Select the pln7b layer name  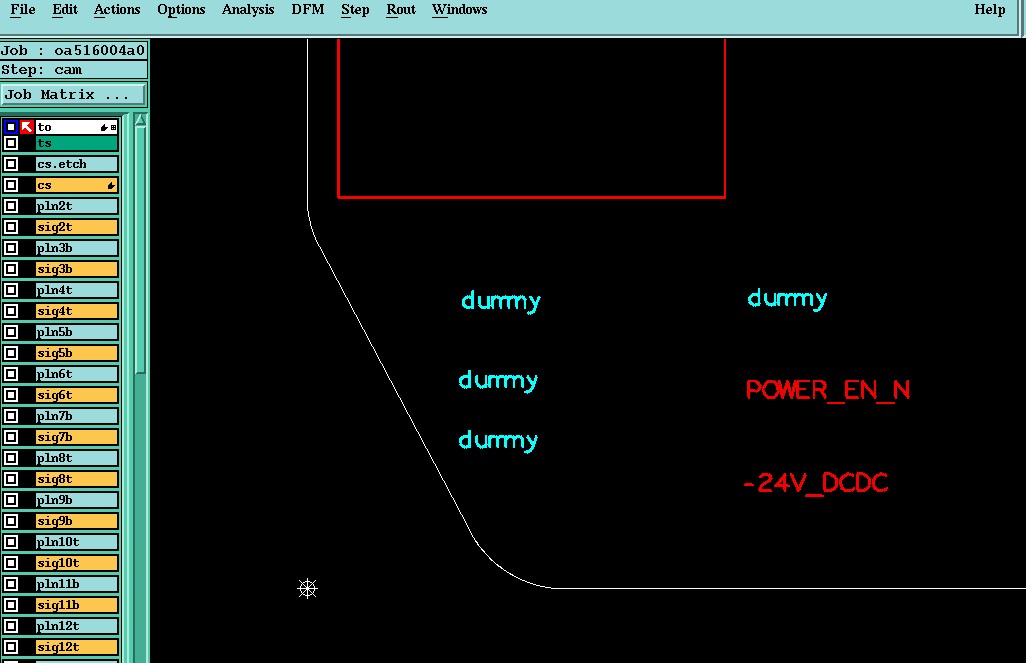point(77,416)
